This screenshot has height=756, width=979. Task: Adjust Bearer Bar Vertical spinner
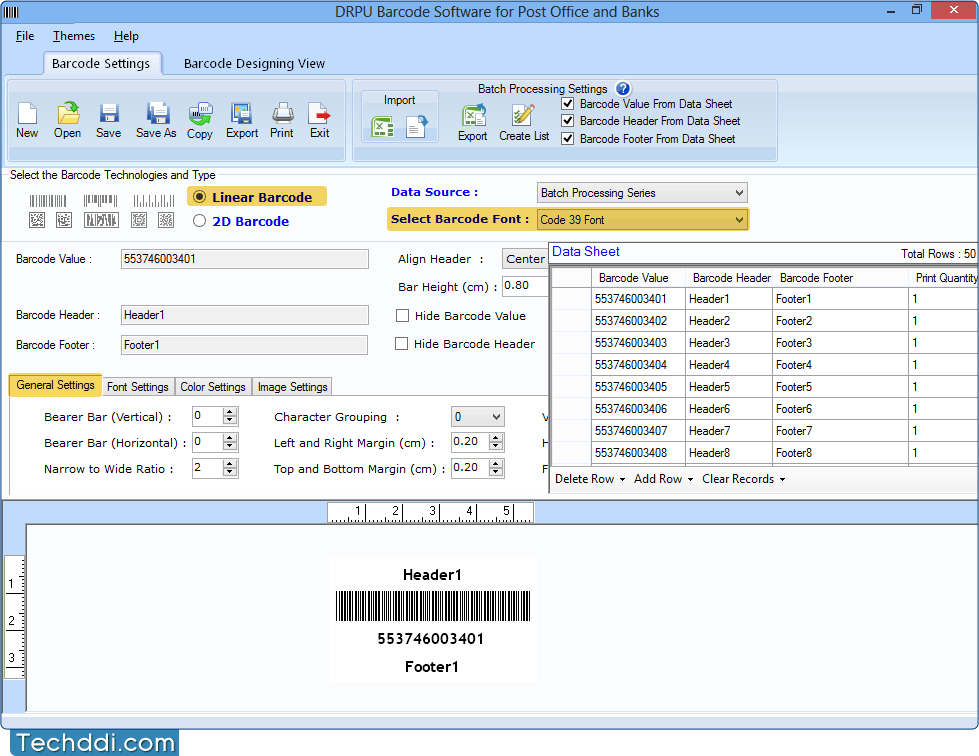point(230,416)
